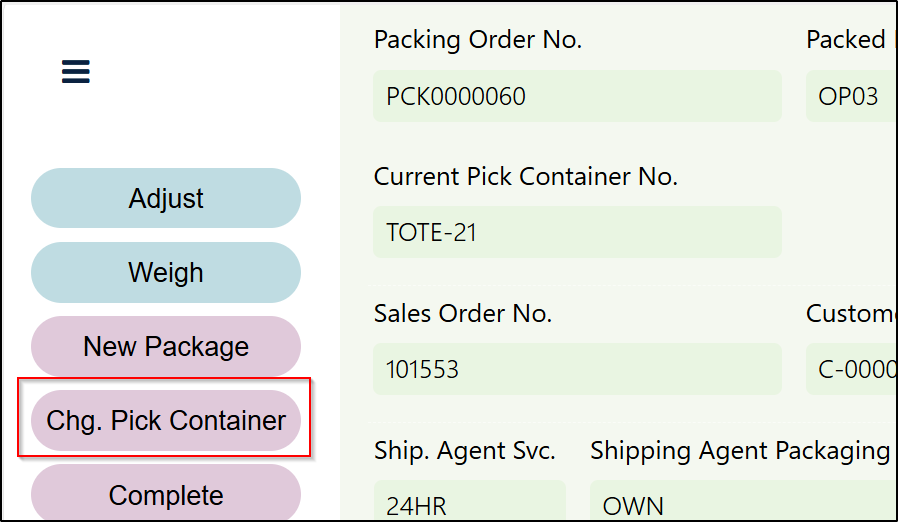This screenshot has width=898, height=522.
Task: Select the 24HR Ship. Agent Svc. field
Action: tap(469, 503)
